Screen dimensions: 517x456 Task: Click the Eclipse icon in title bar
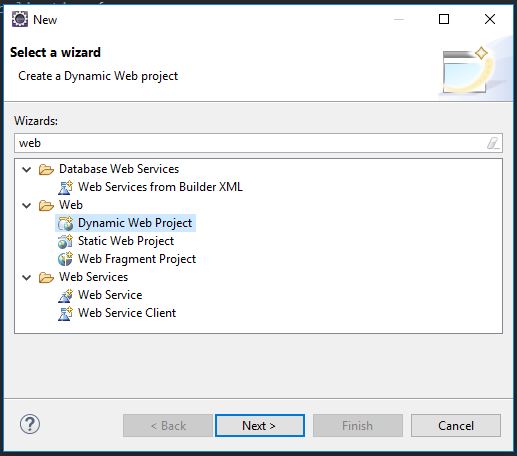(20, 19)
